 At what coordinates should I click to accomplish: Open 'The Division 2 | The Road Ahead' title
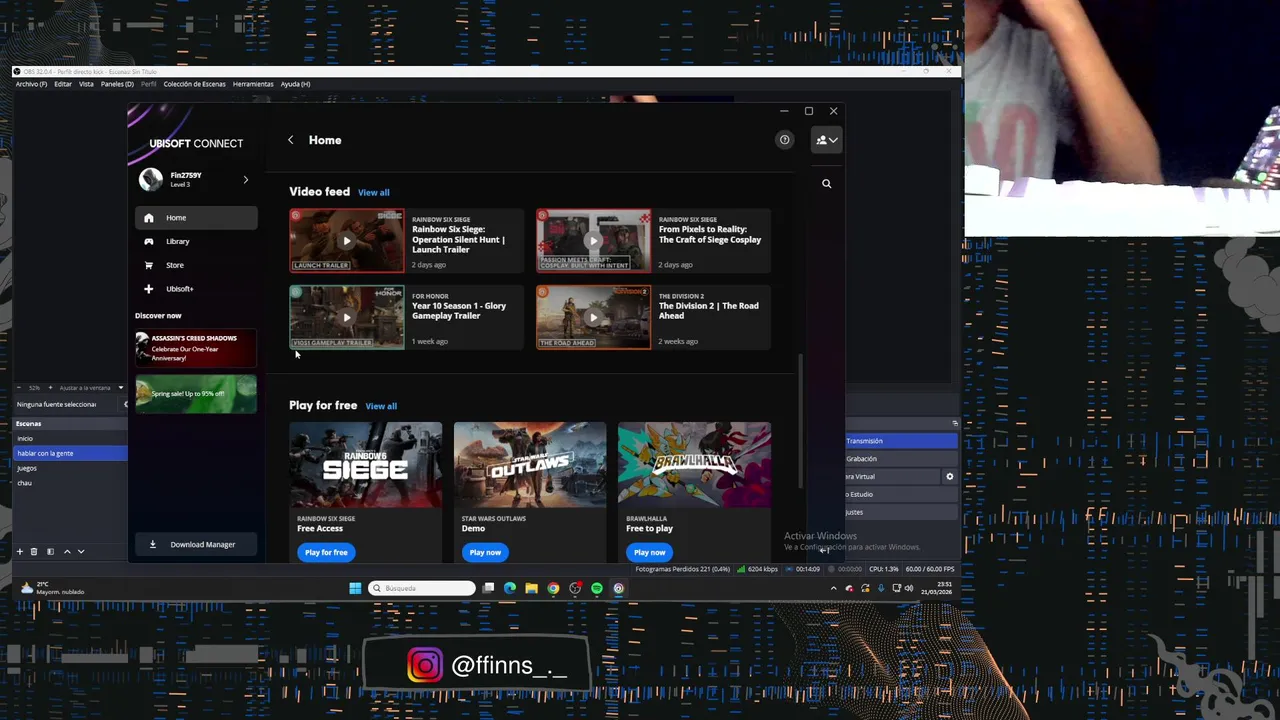708,311
